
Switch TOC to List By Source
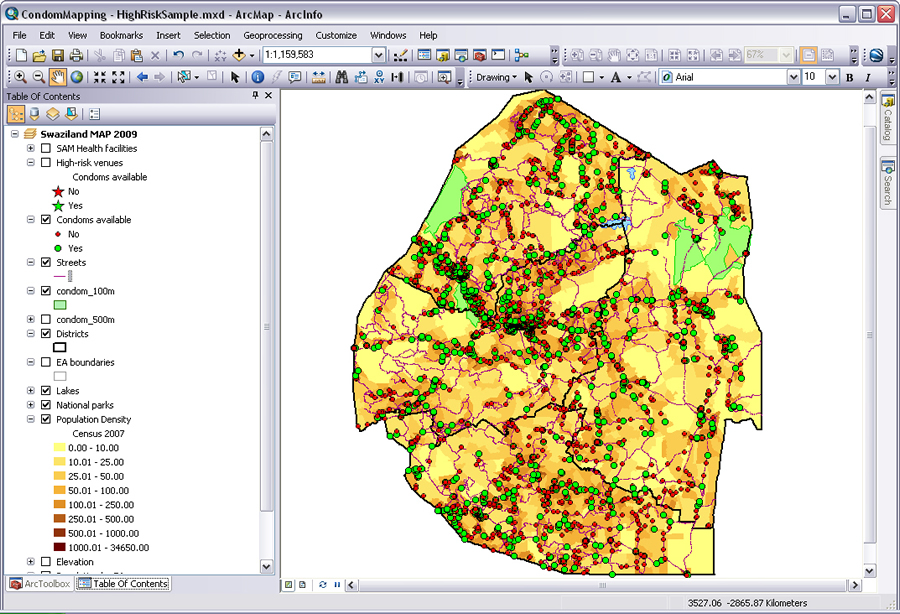[35, 114]
